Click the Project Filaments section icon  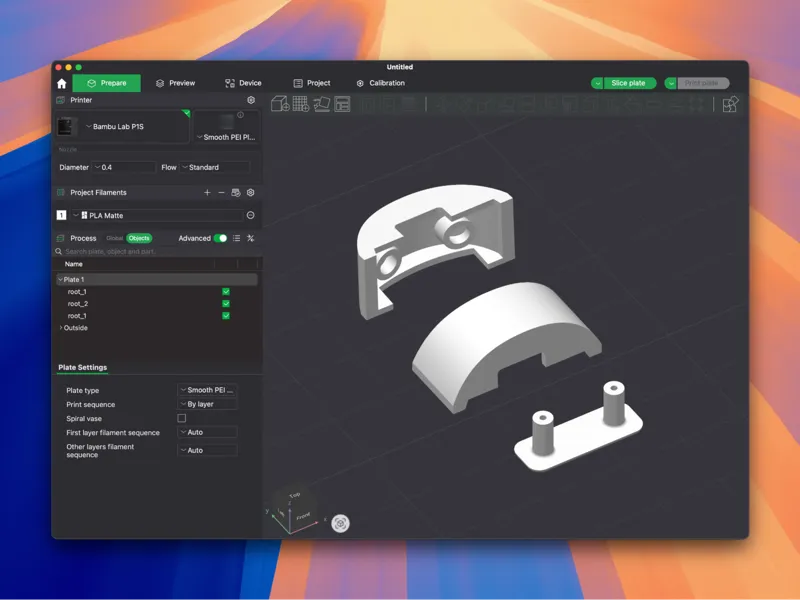click(61, 192)
